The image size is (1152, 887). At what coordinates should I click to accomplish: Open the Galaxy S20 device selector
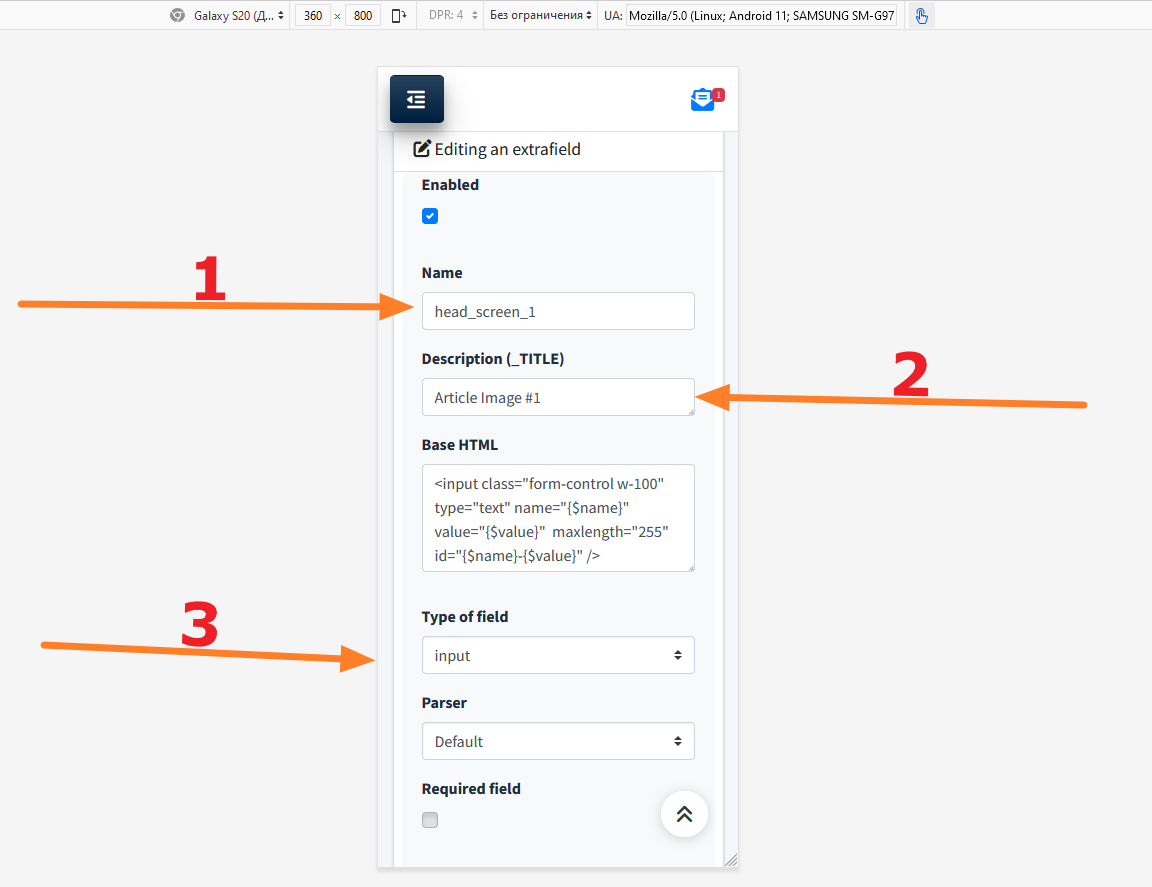239,15
